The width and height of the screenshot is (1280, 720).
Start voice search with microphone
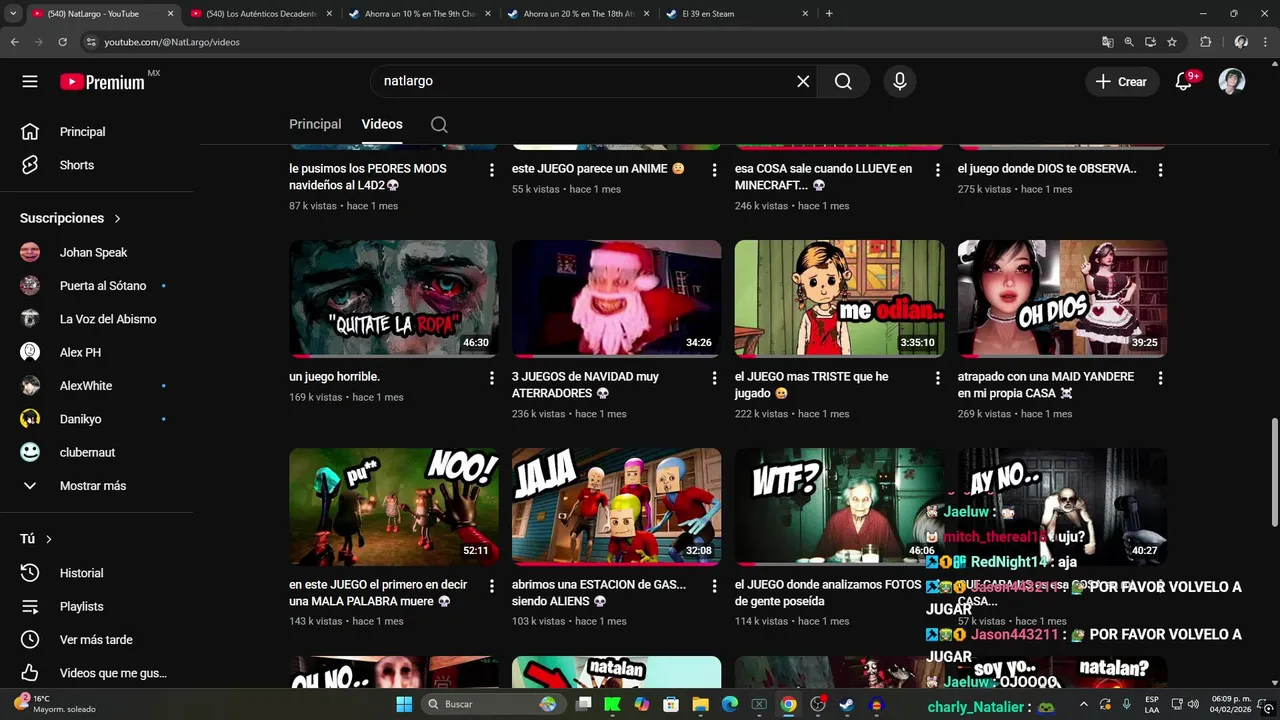point(900,82)
